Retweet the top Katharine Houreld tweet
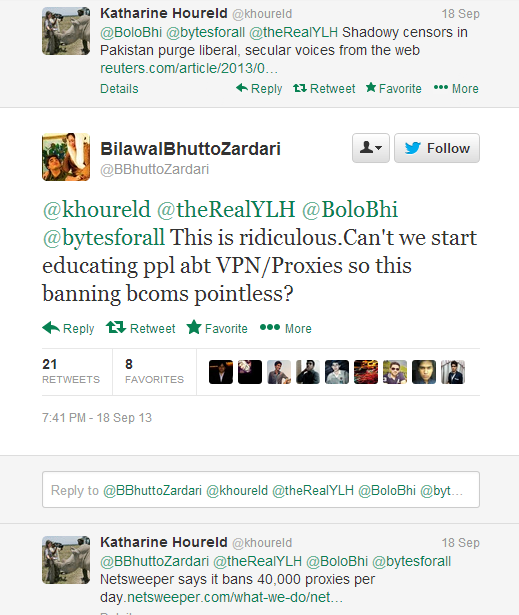Viewport: 519px width, 615px height. click(x=324, y=89)
